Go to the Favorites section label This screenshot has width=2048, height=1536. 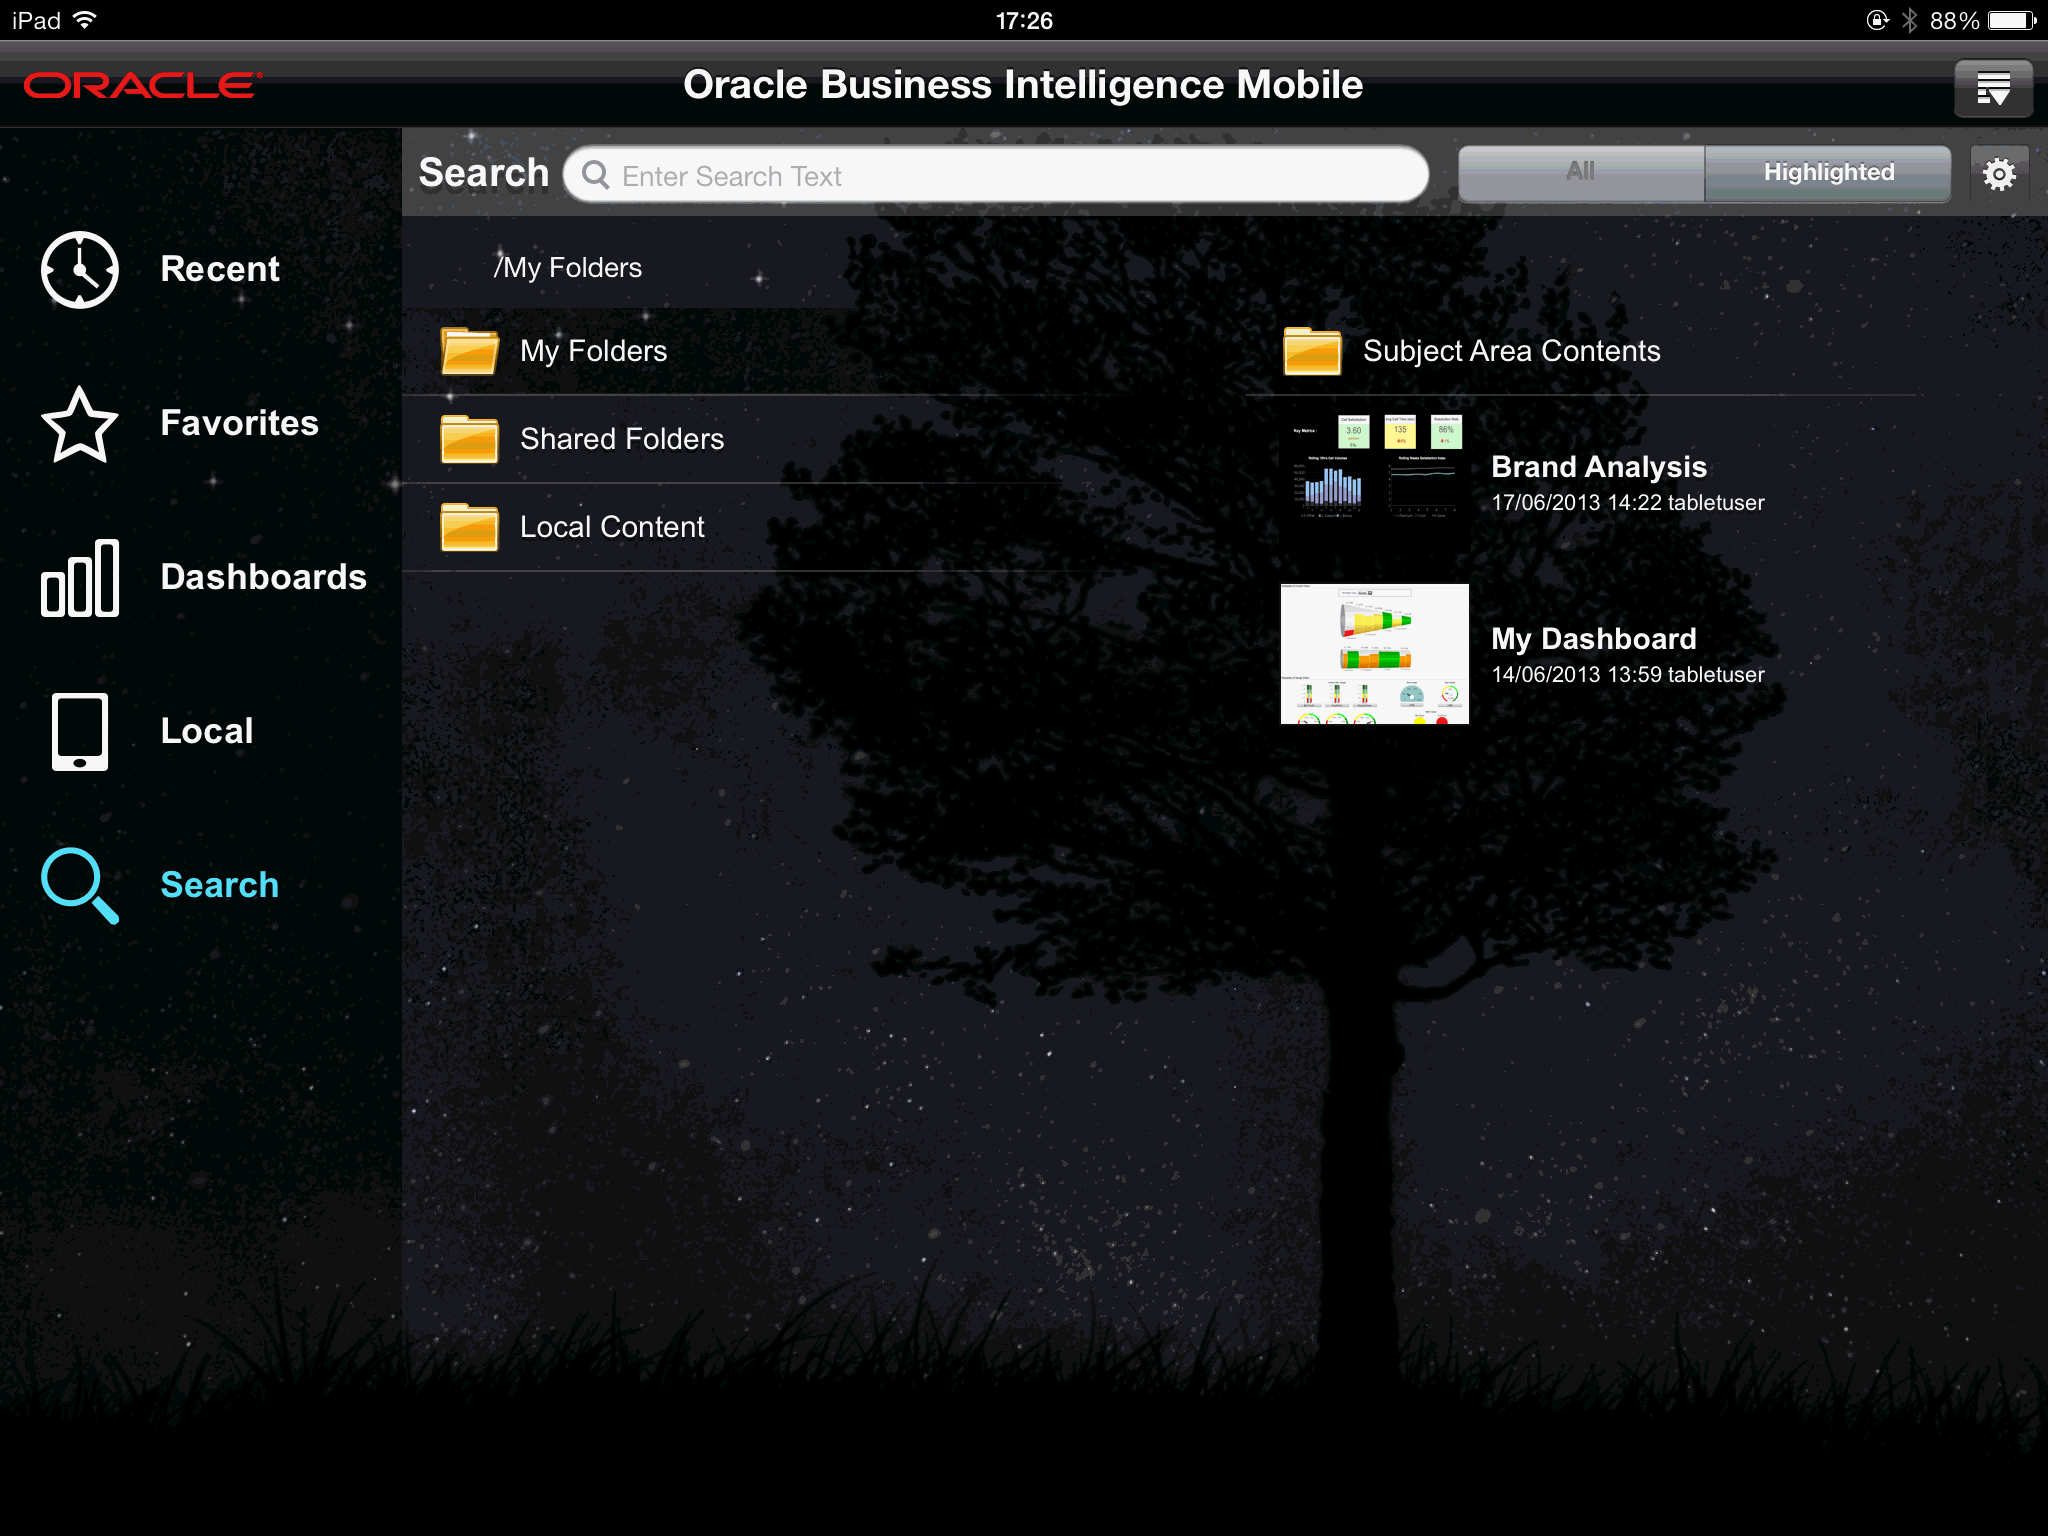(240, 423)
